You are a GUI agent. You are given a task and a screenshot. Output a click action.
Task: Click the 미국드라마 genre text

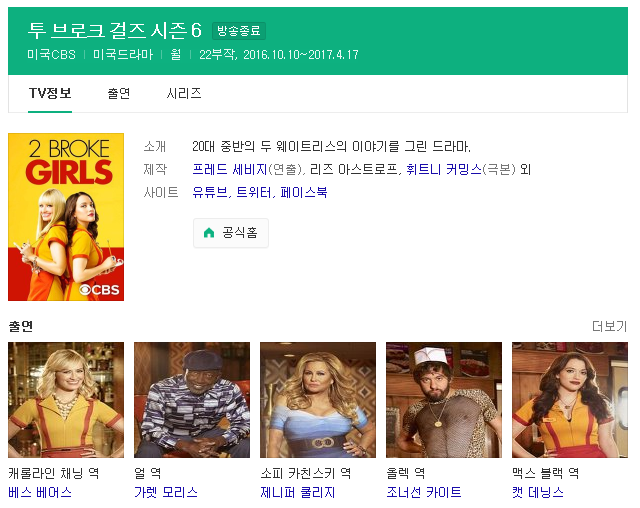pyautogui.click(x=123, y=55)
